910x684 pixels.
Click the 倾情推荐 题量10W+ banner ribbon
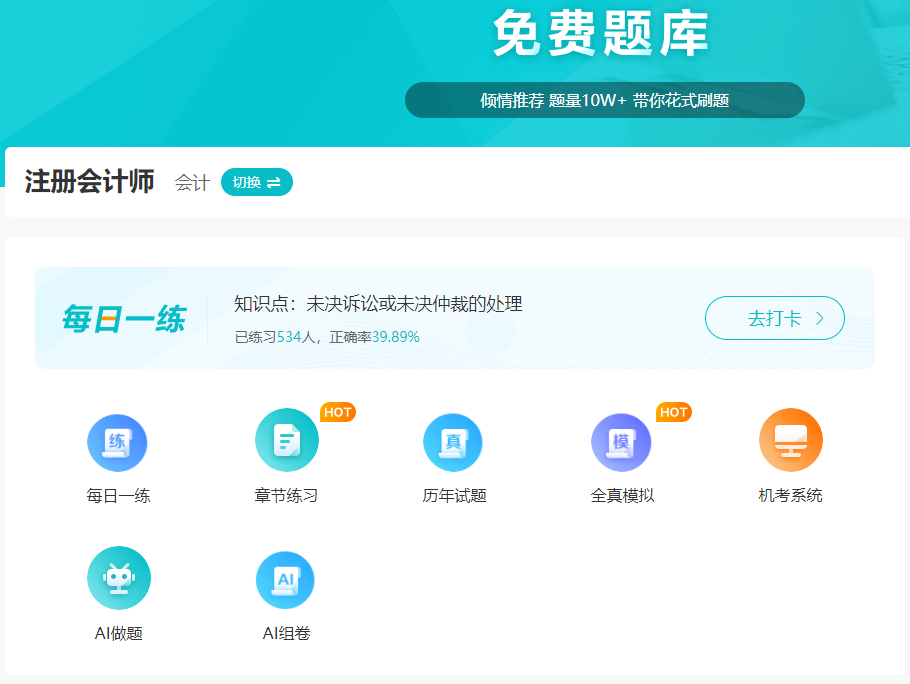pos(604,100)
